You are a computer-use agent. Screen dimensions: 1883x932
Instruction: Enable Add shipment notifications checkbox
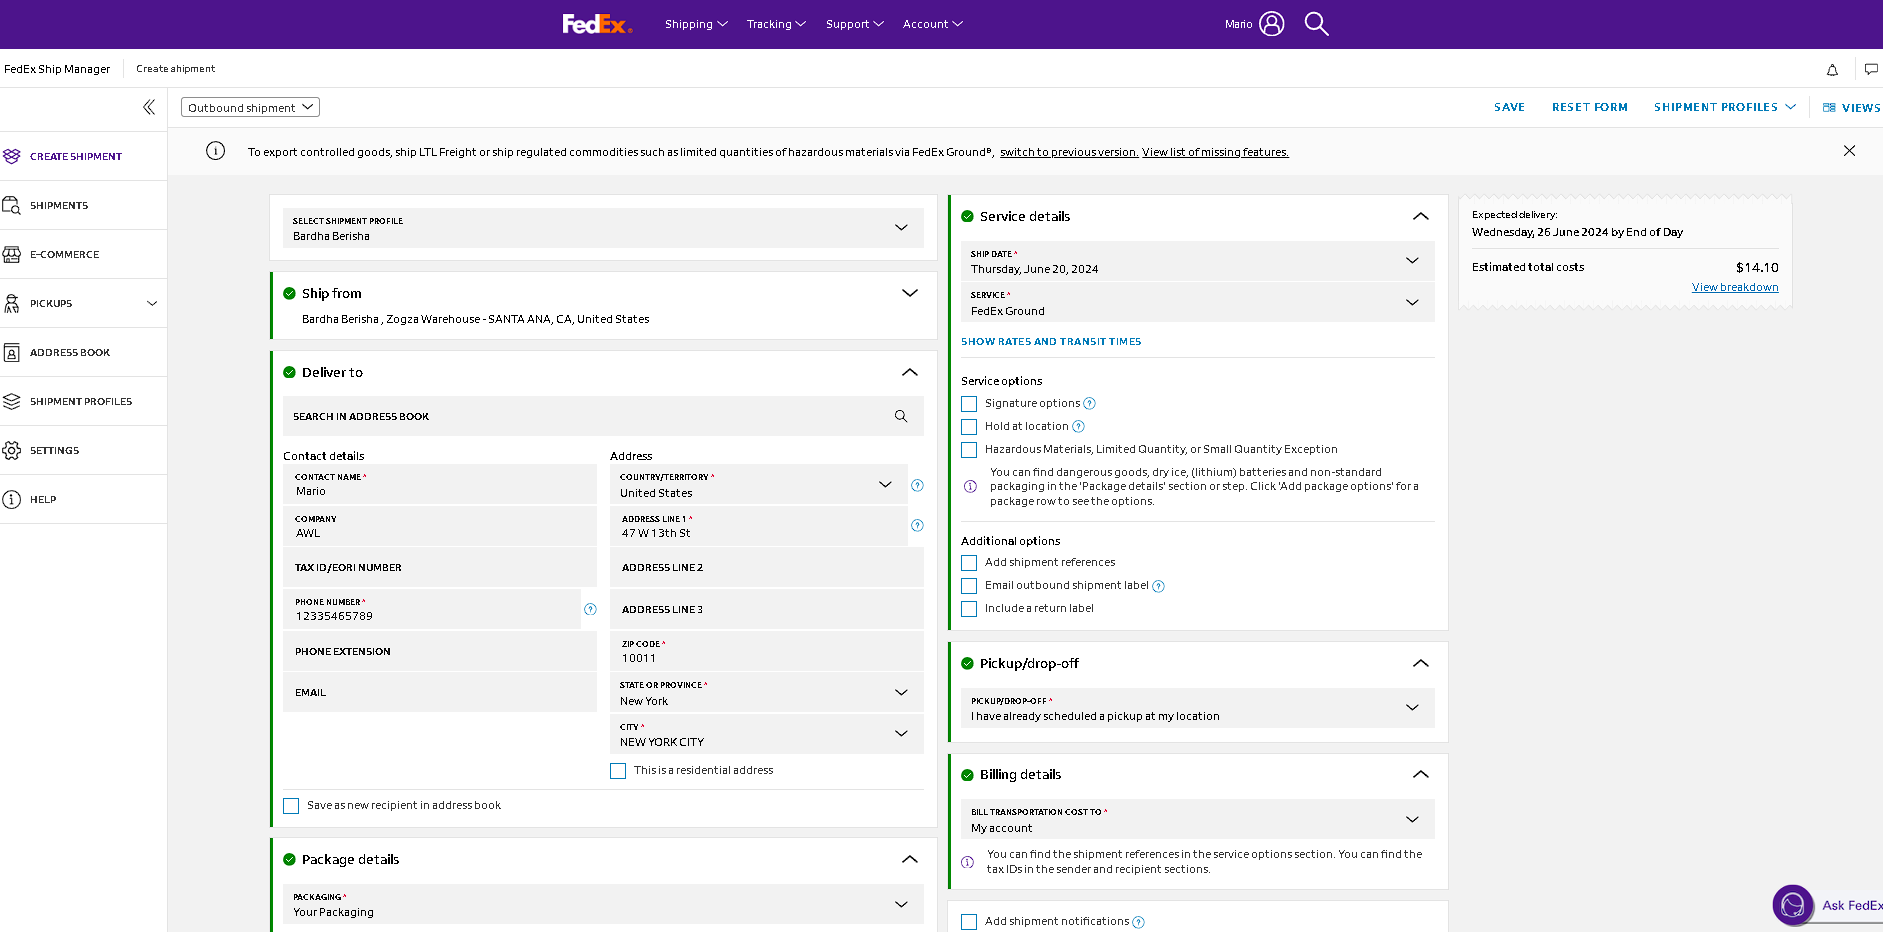pyautogui.click(x=969, y=922)
